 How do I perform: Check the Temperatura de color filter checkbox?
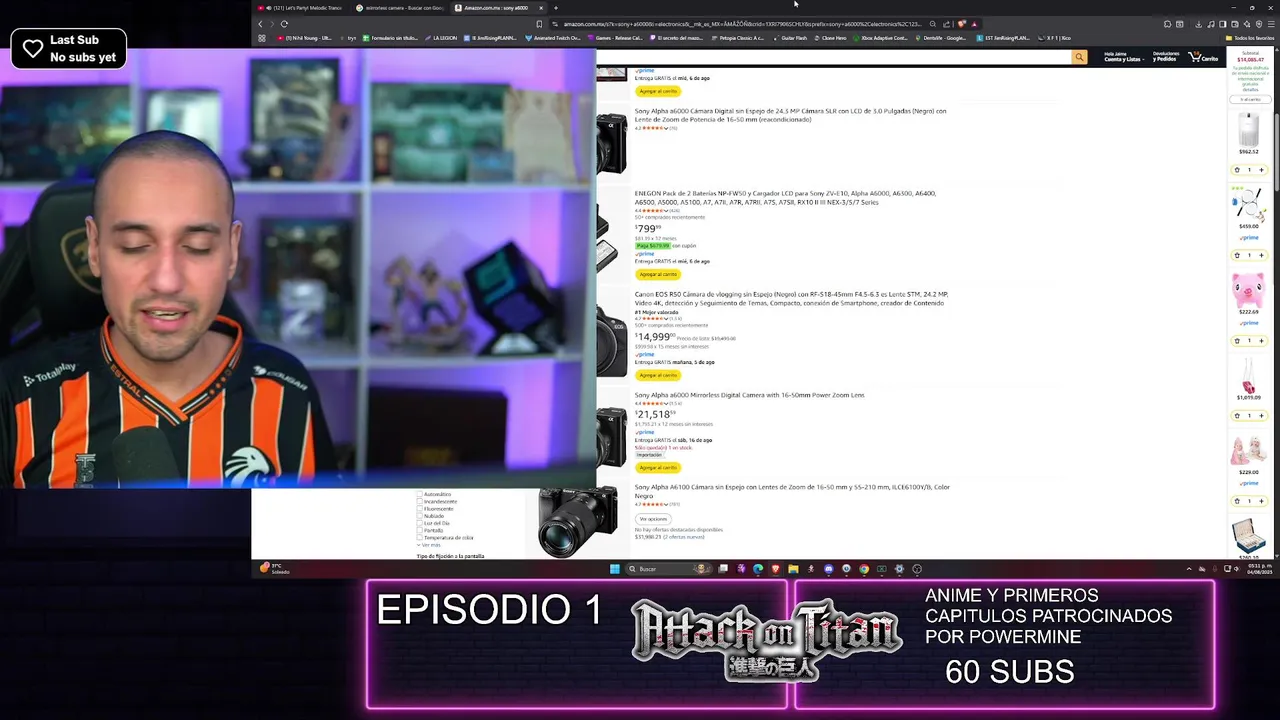pyautogui.click(x=419, y=538)
